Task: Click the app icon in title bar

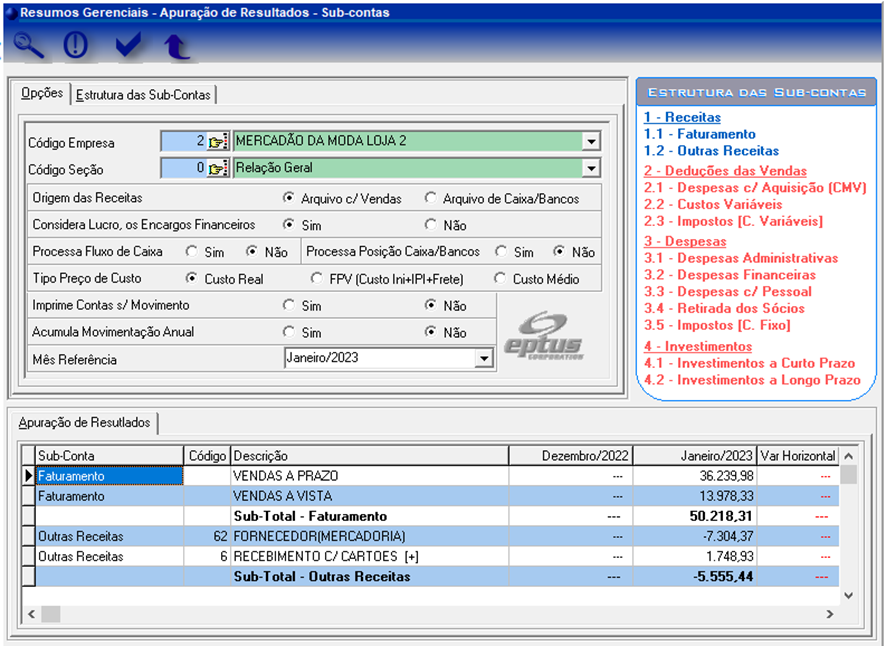Action: pos(10,13)
